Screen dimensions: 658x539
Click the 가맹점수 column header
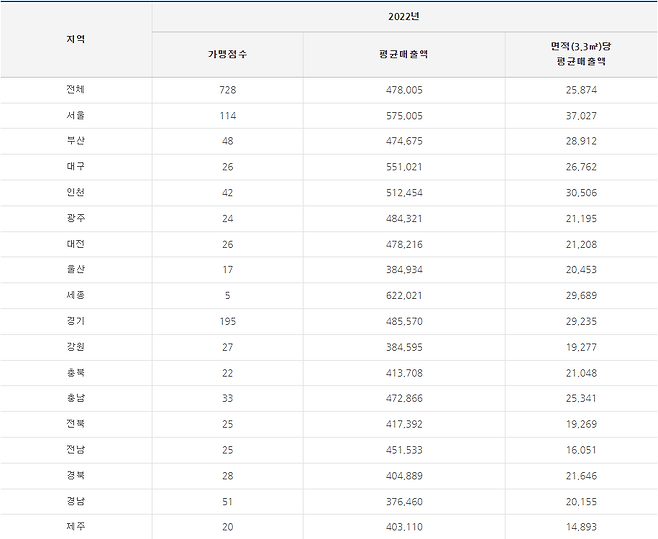227,54
